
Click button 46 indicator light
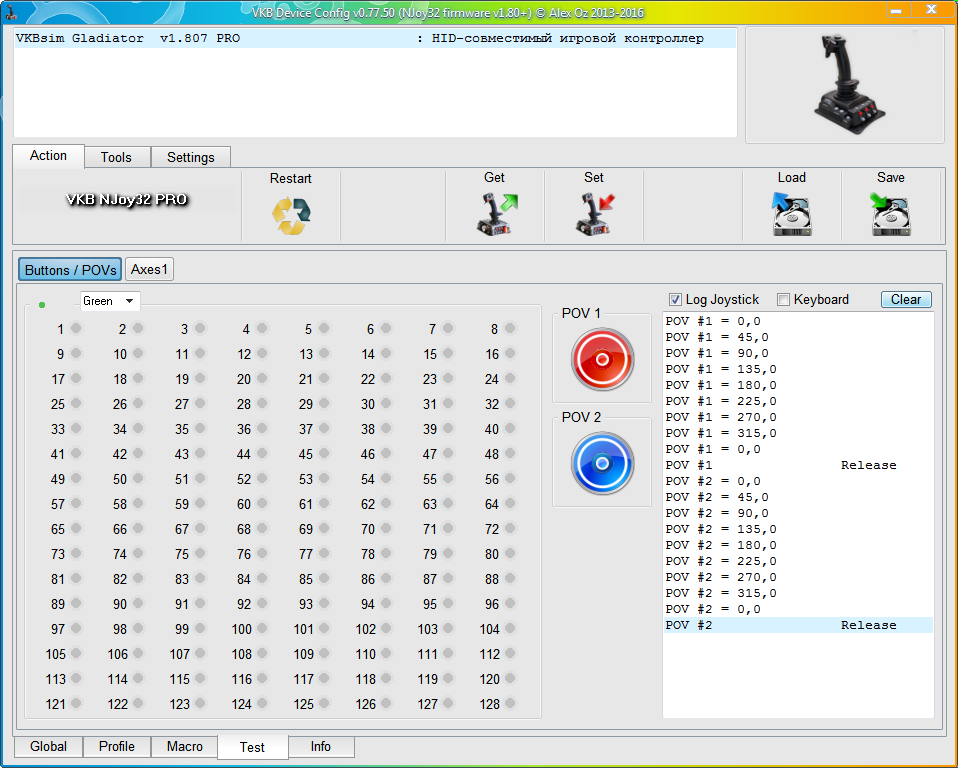tap(386, 453)
